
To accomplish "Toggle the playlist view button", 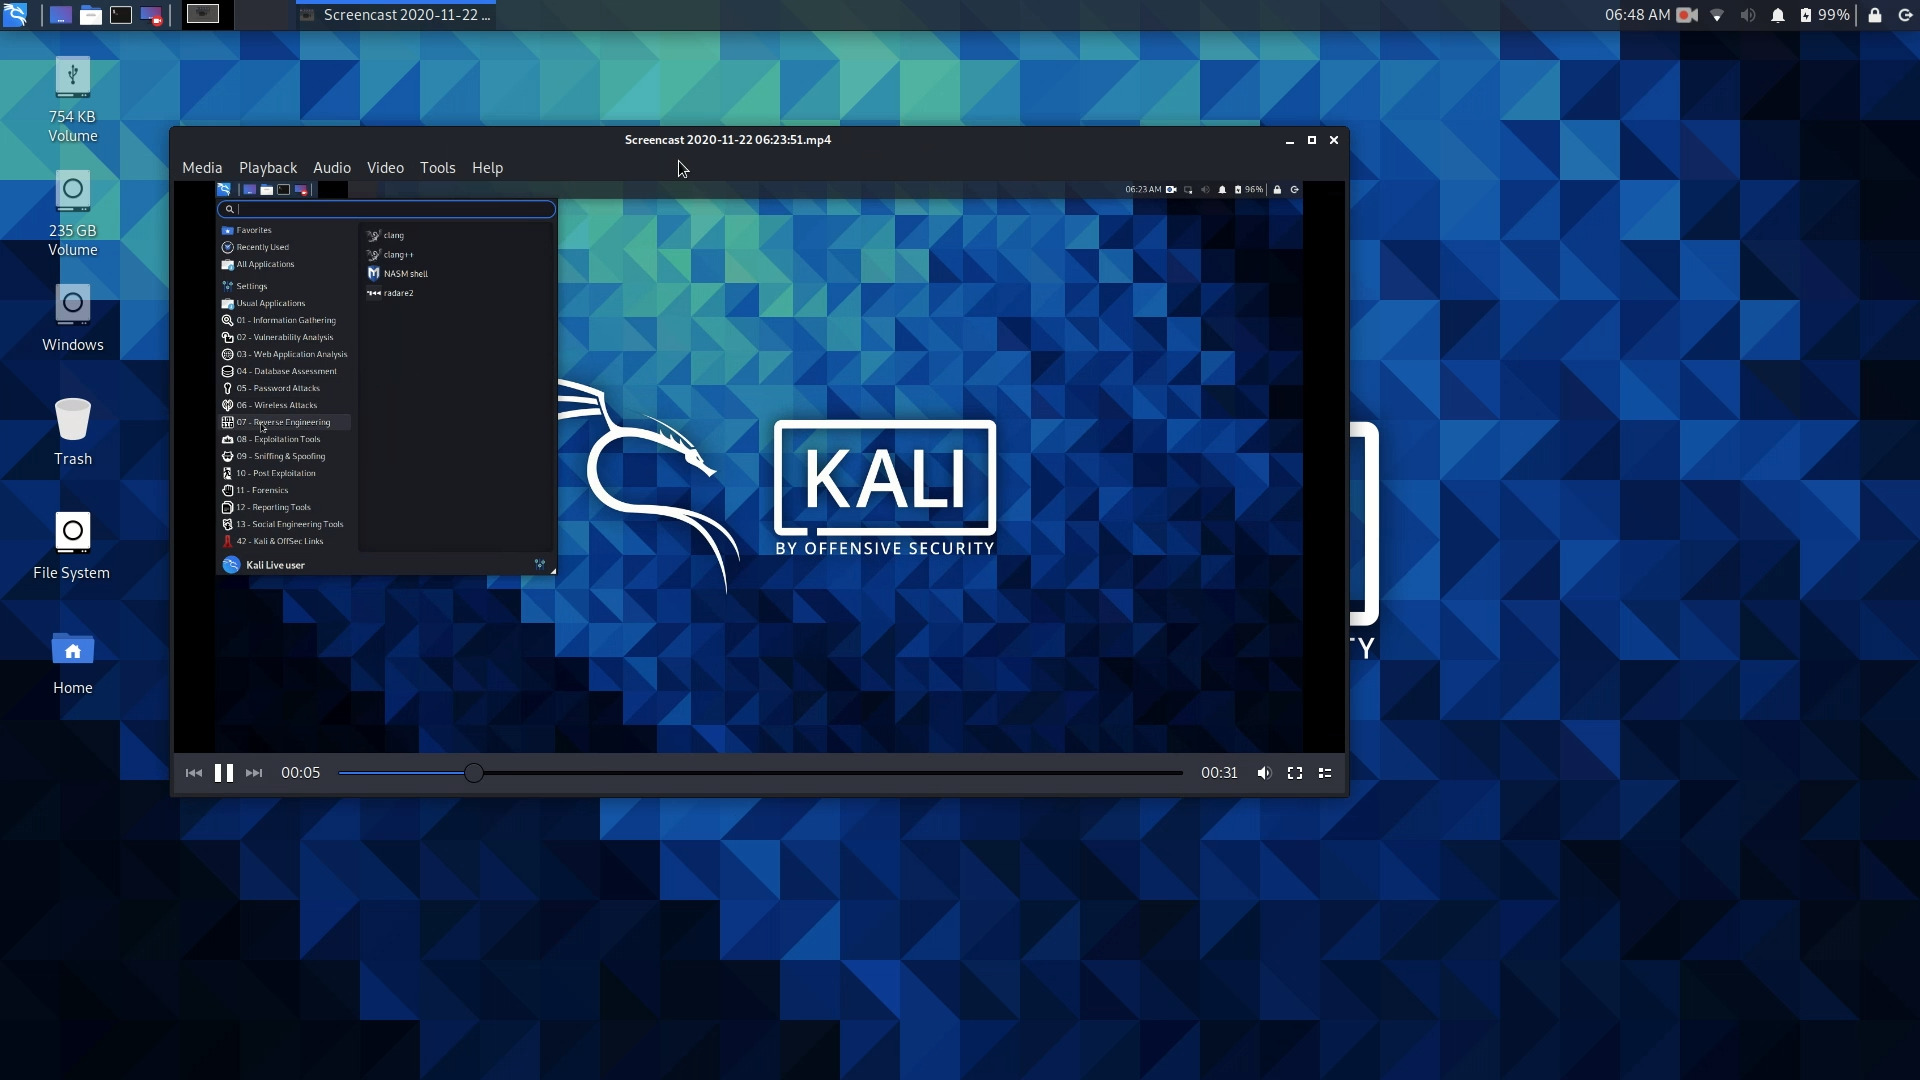I will pyautogui.click(x=1325, y=773).
